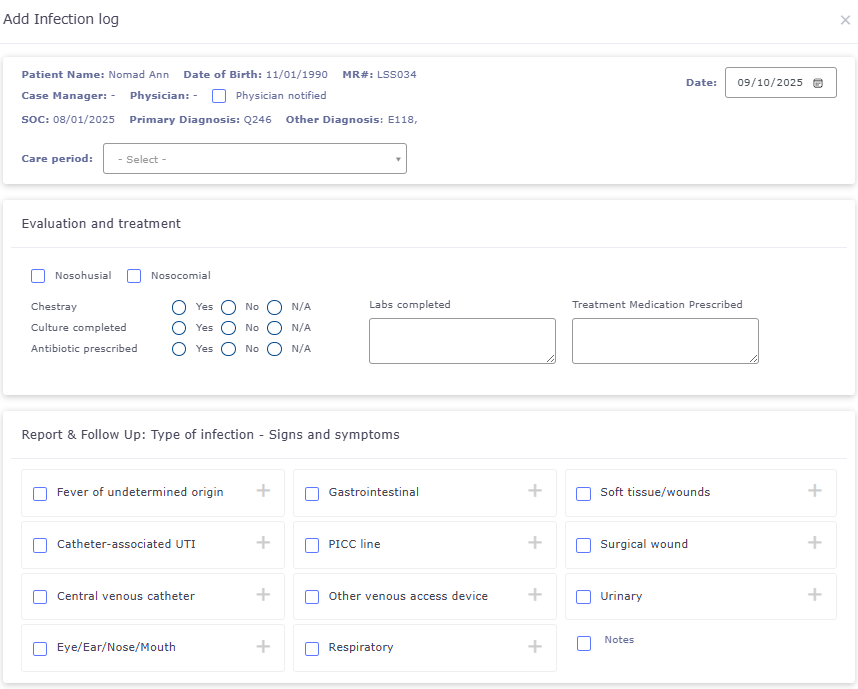Select Yes for Culture completed
This screenshot has width=858, height=689.
[179, 328]
